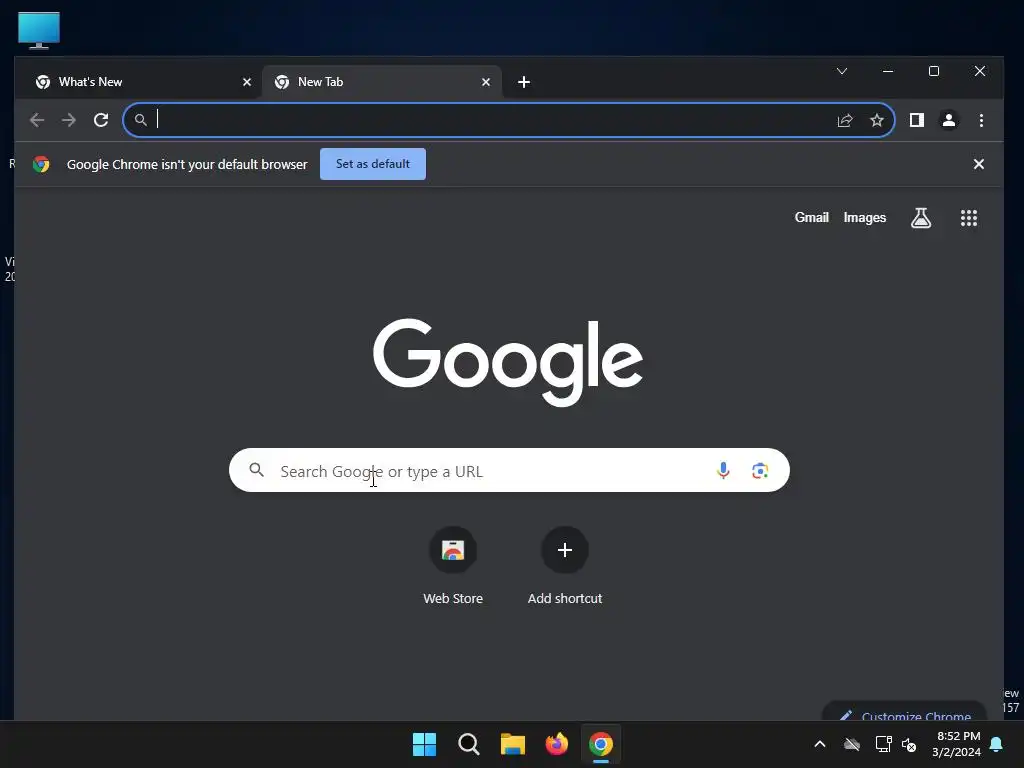Open Search Labs flask icon
The height and width of the screenshot is (768, 1024).
pyautogui.click(x=921, y=218)
